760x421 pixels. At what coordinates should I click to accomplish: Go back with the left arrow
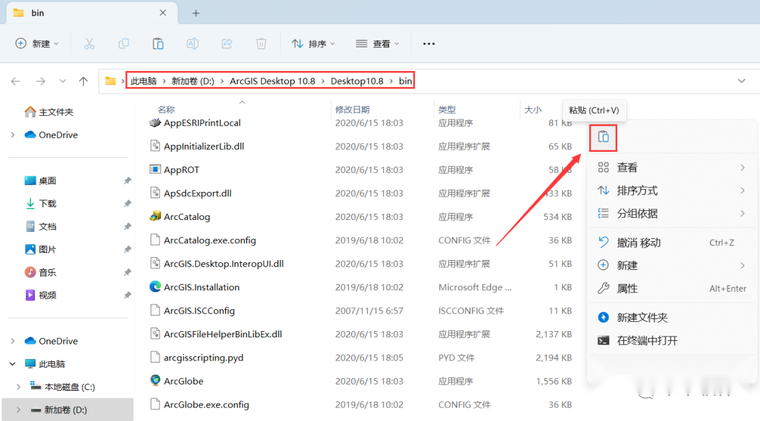[16, 81]
